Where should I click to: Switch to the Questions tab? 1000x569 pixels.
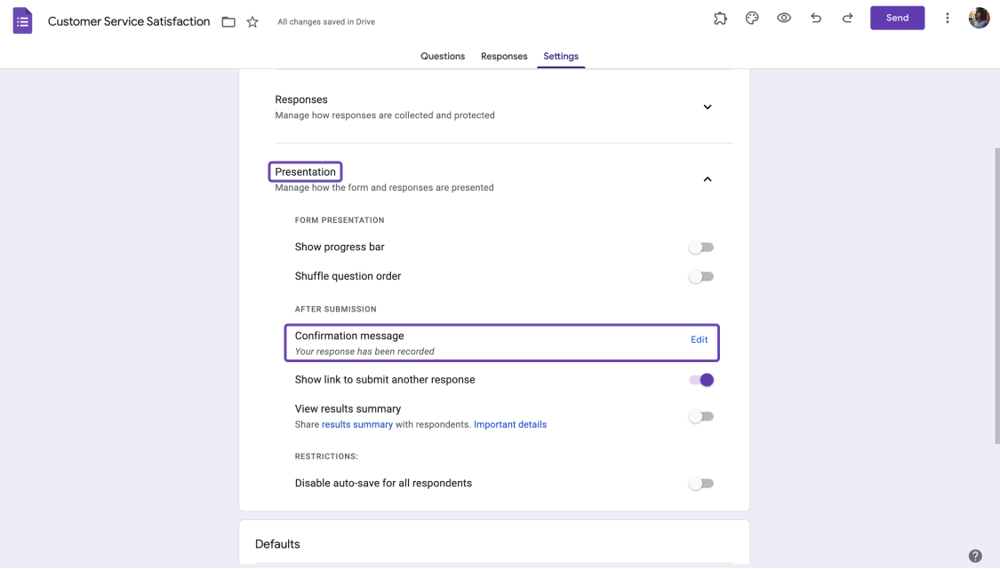click(x=442, y=56)
